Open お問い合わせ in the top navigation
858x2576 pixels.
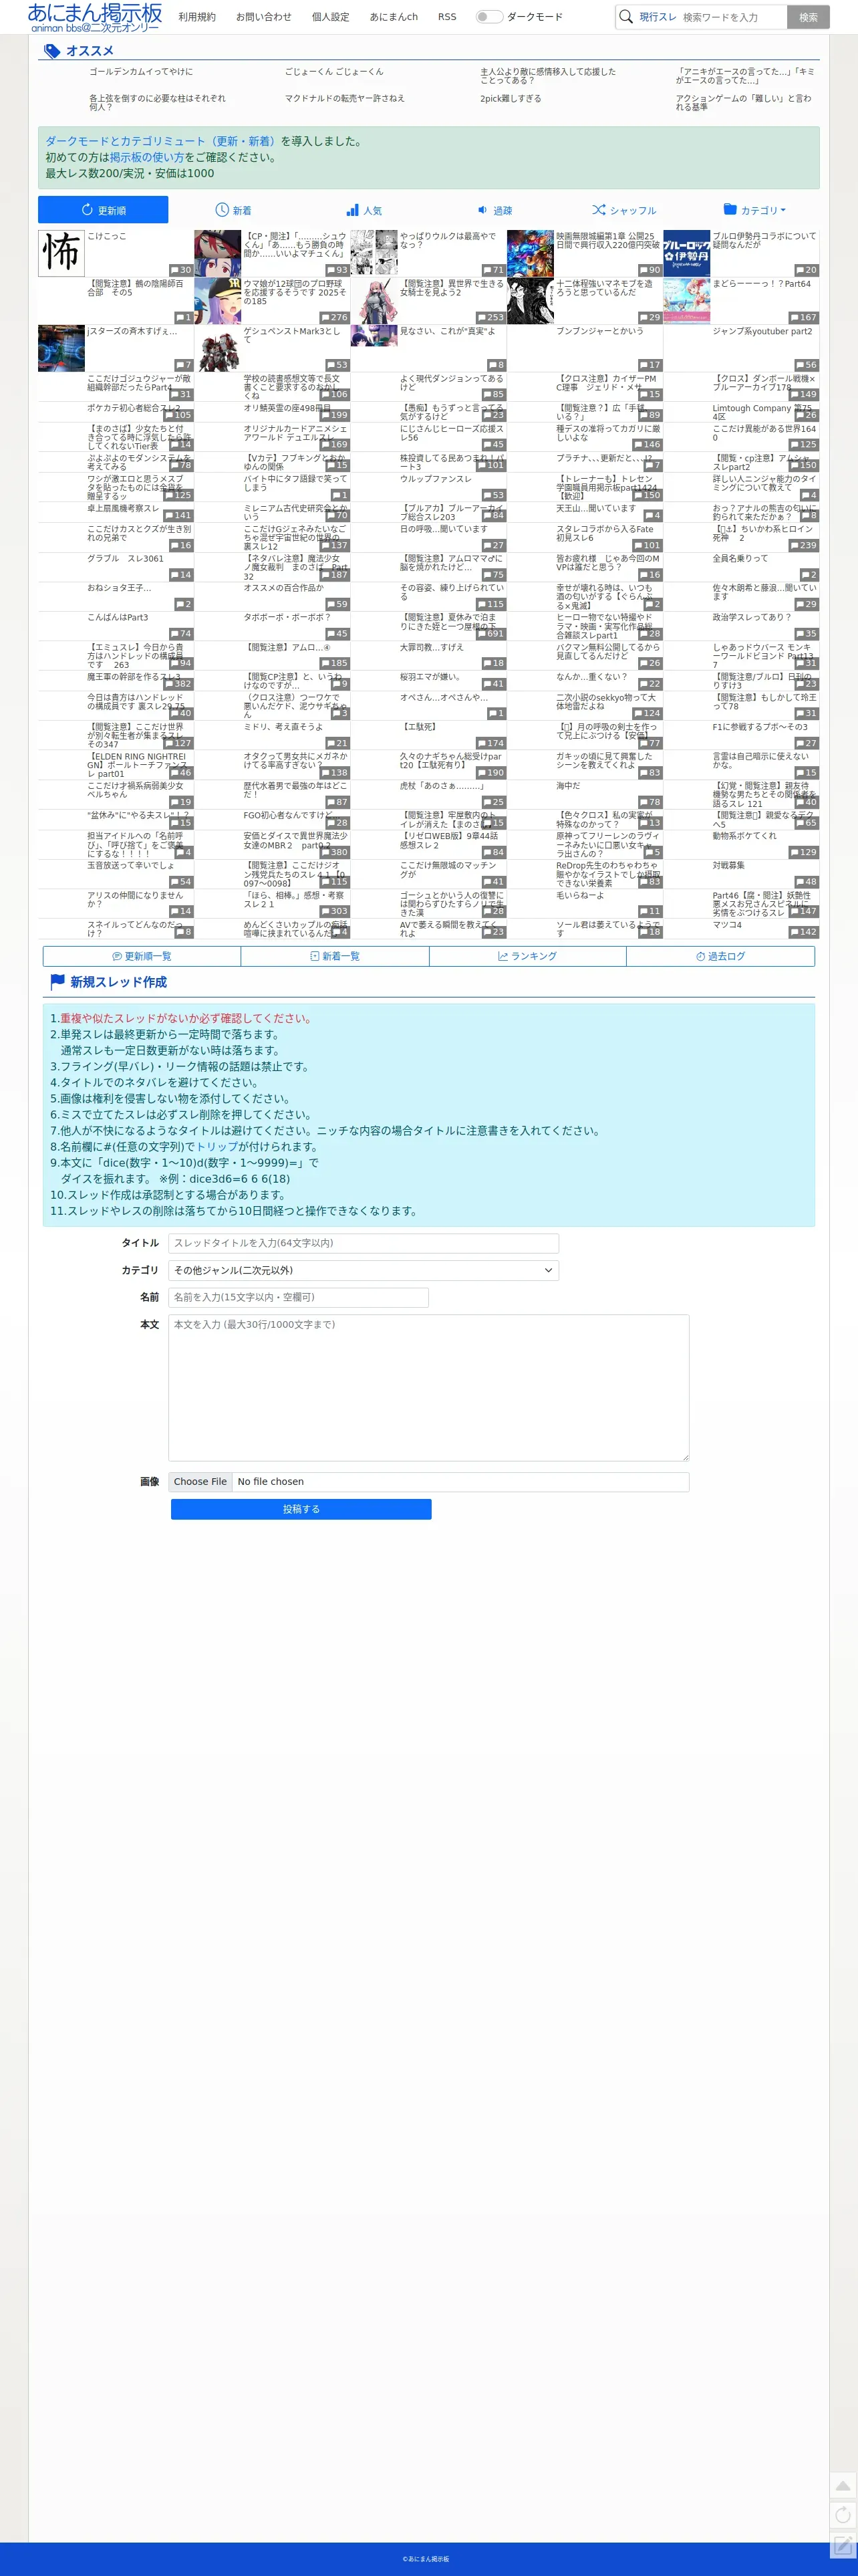[x=264, y=17]
